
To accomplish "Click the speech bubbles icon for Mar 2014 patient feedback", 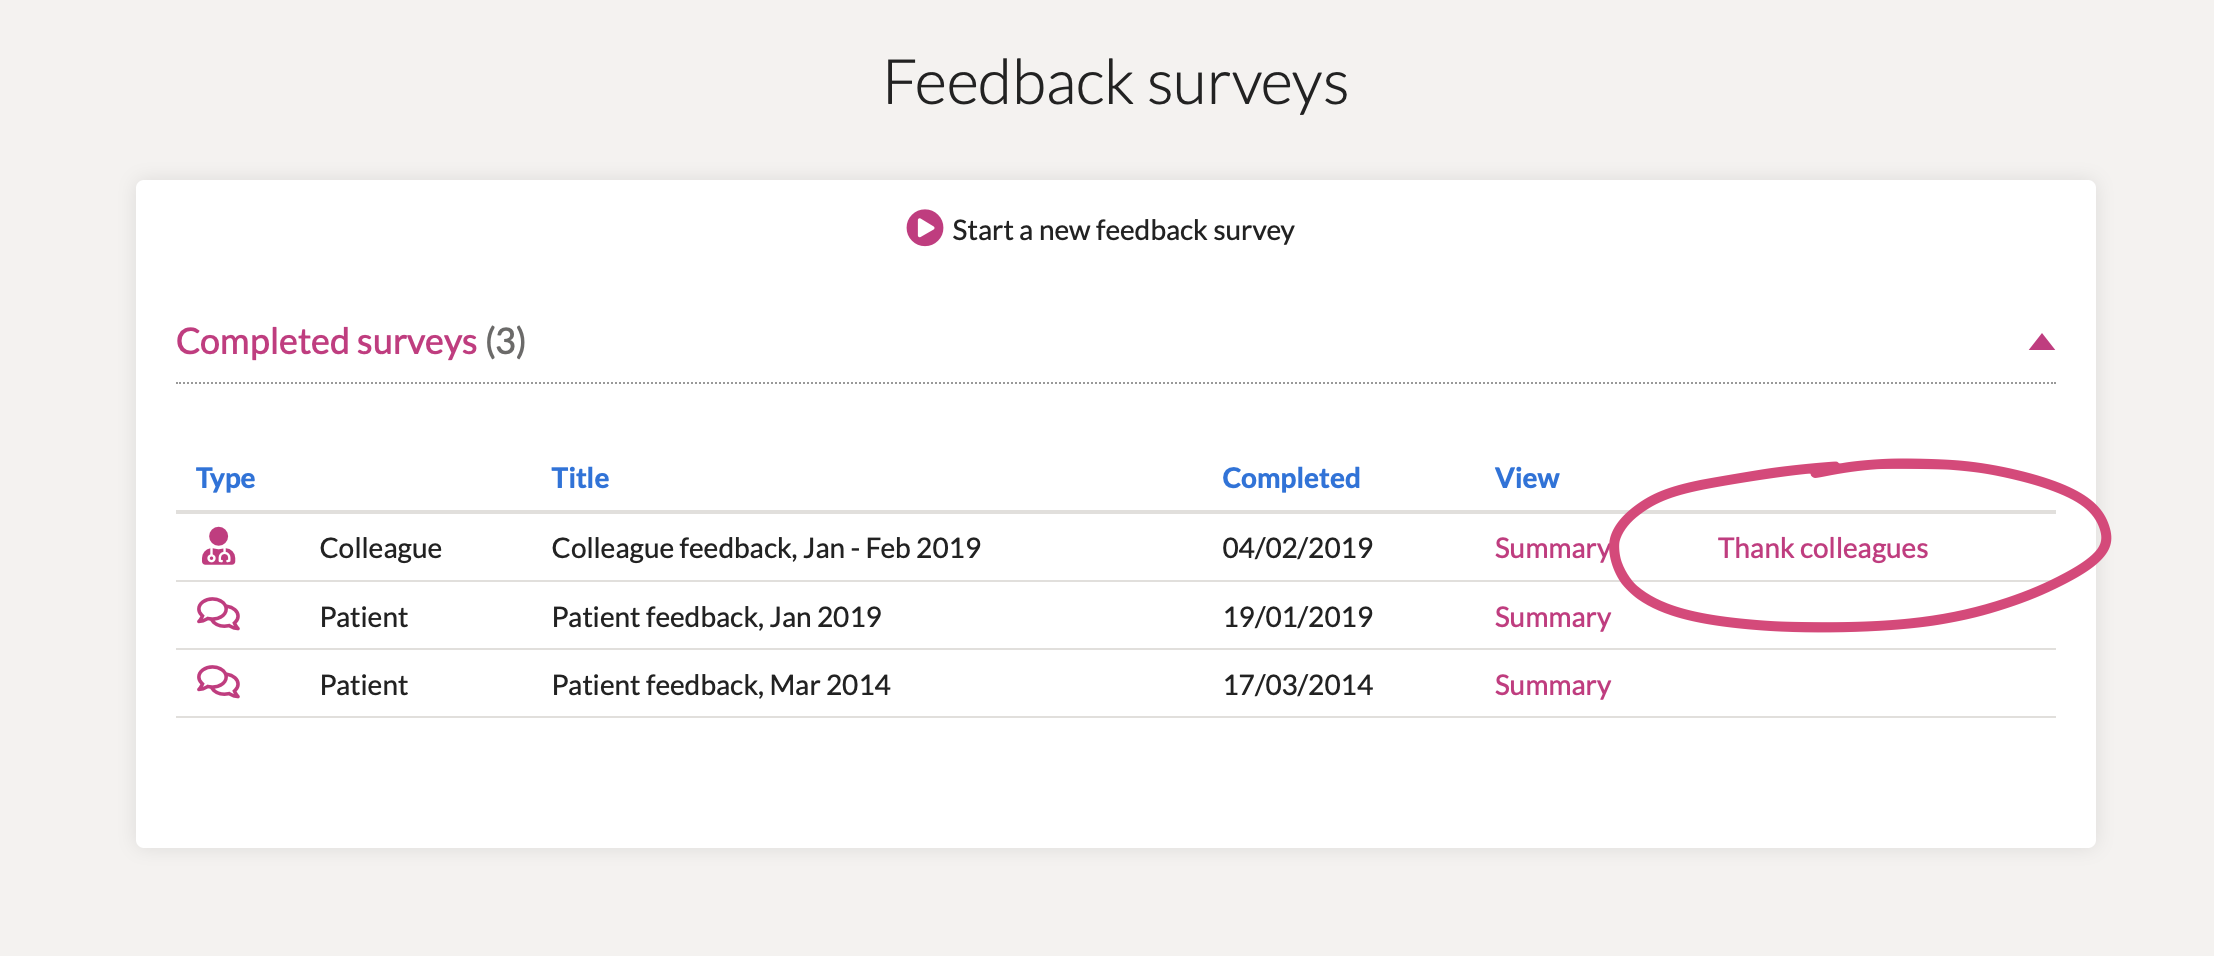I will pyautogui.click(x=218, y=682).
